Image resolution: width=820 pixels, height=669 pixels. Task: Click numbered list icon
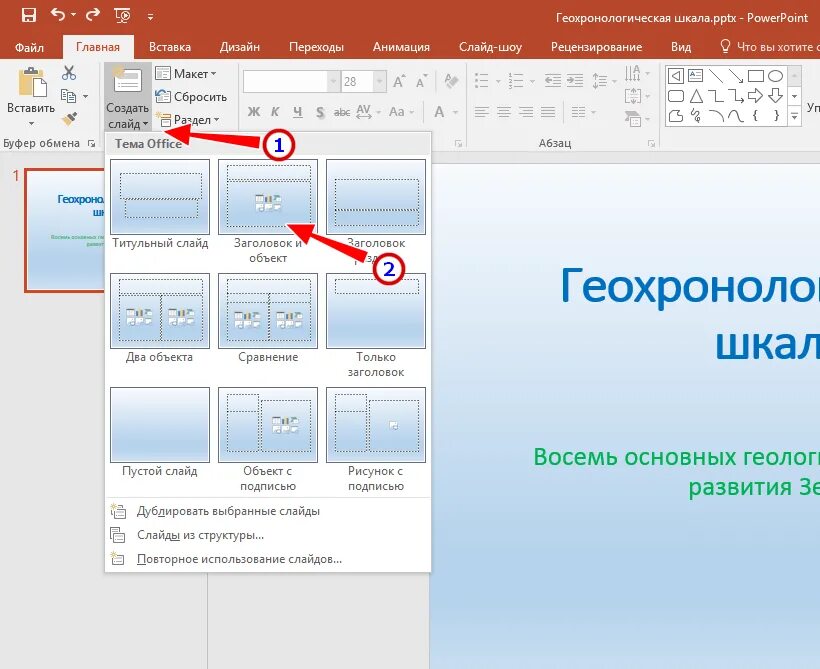[516, 81]
